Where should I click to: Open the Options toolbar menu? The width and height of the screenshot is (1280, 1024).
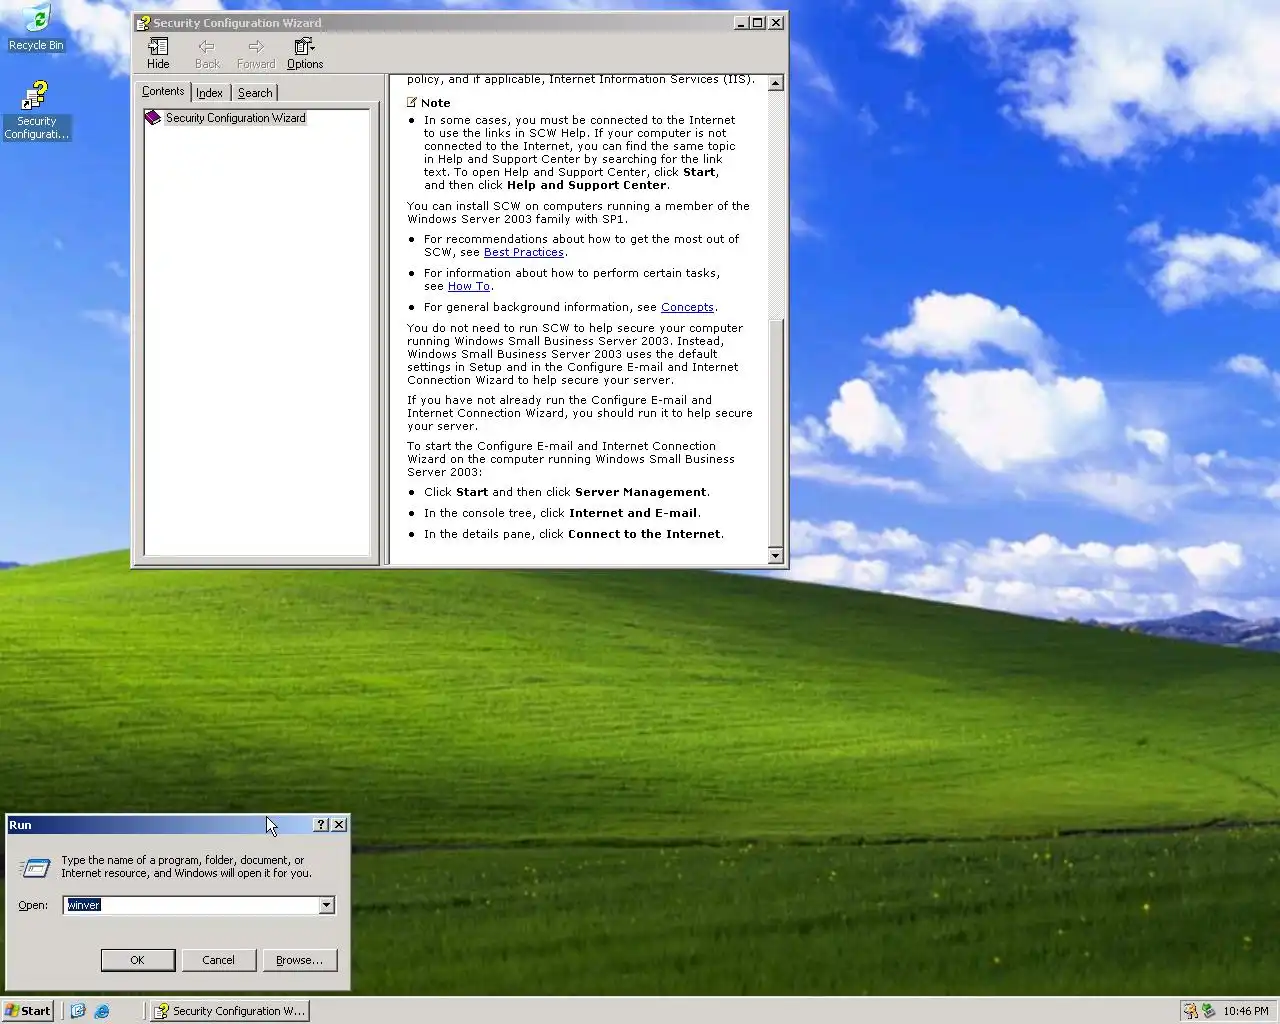[305, 53]
